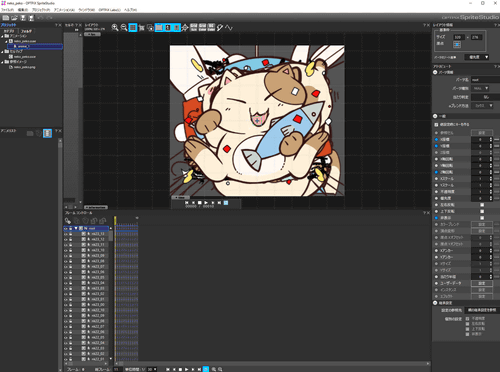Image resolution: width=500 pixels, height=372 pixels.
Task: Click the timeline playhead marker
Action: pyautogui.click(x=115, y=220)
